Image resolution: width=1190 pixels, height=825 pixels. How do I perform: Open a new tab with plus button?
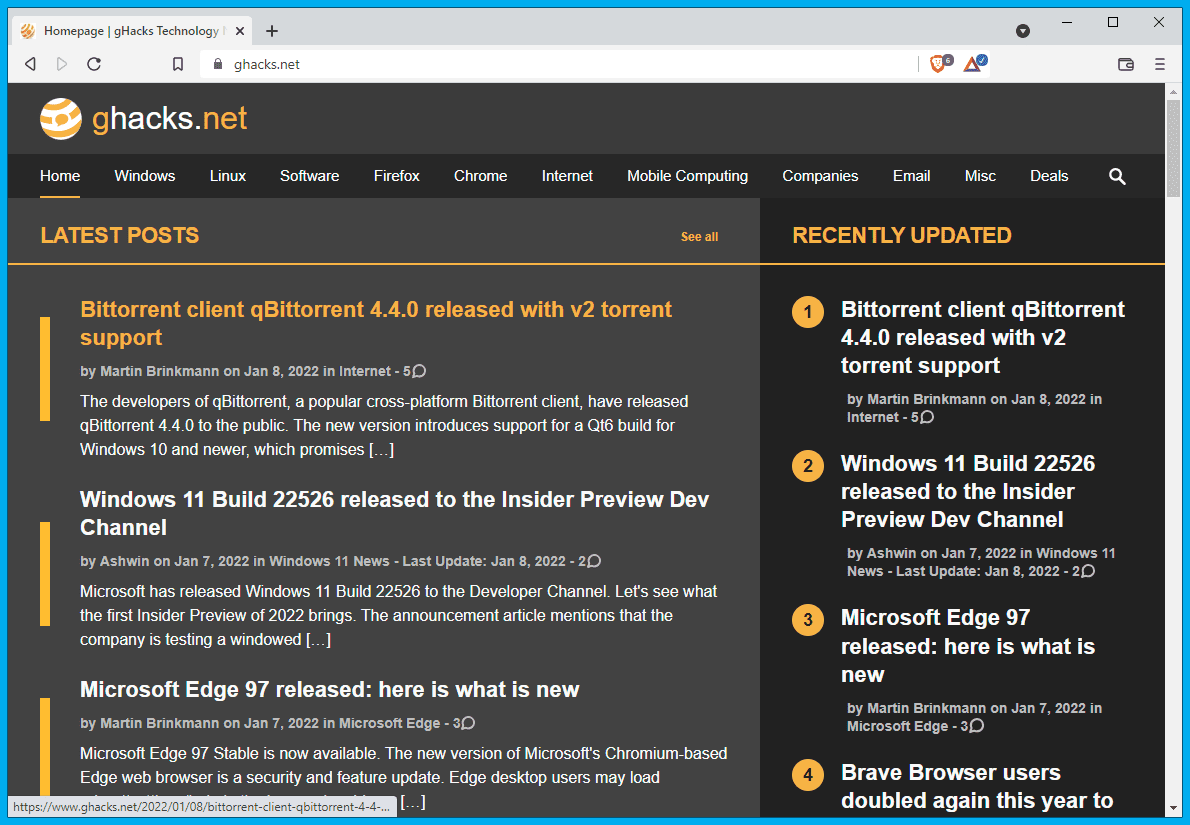(272, 31)
